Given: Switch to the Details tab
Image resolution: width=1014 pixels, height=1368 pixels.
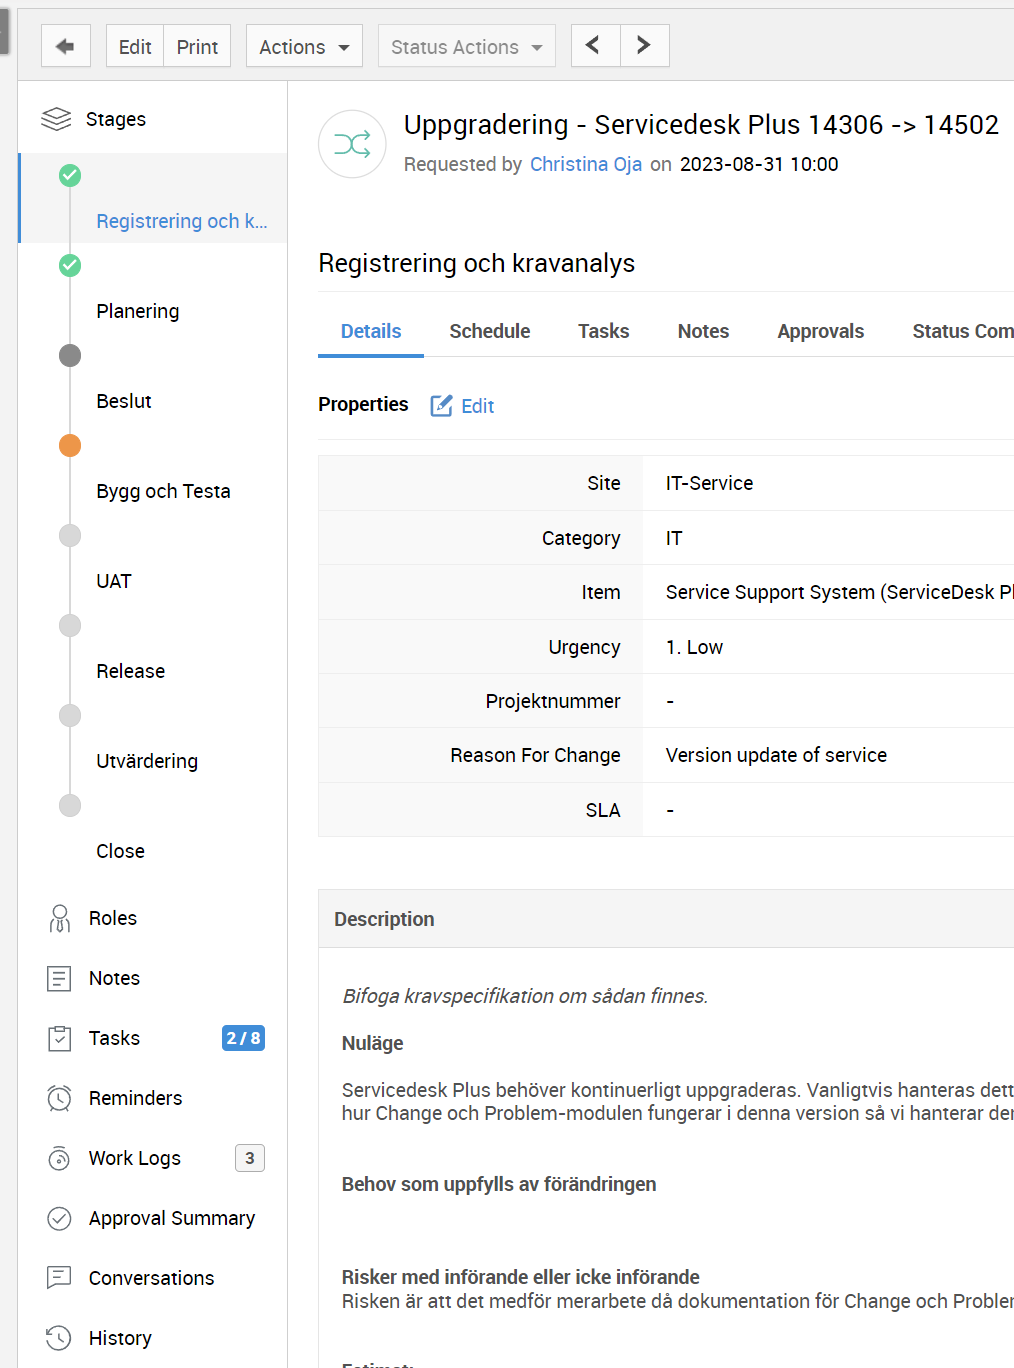Looking at the screenshot, I should pos(371,331).
